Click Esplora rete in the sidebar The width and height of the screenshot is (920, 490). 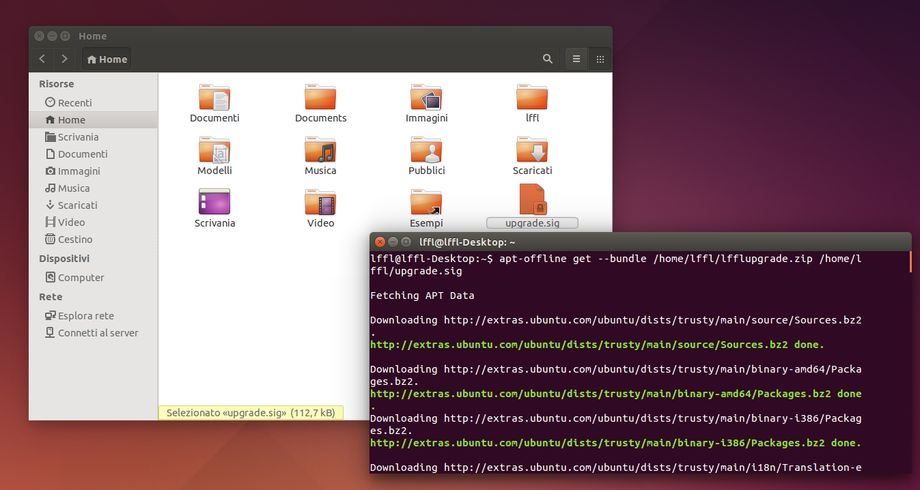coord(85,316)
